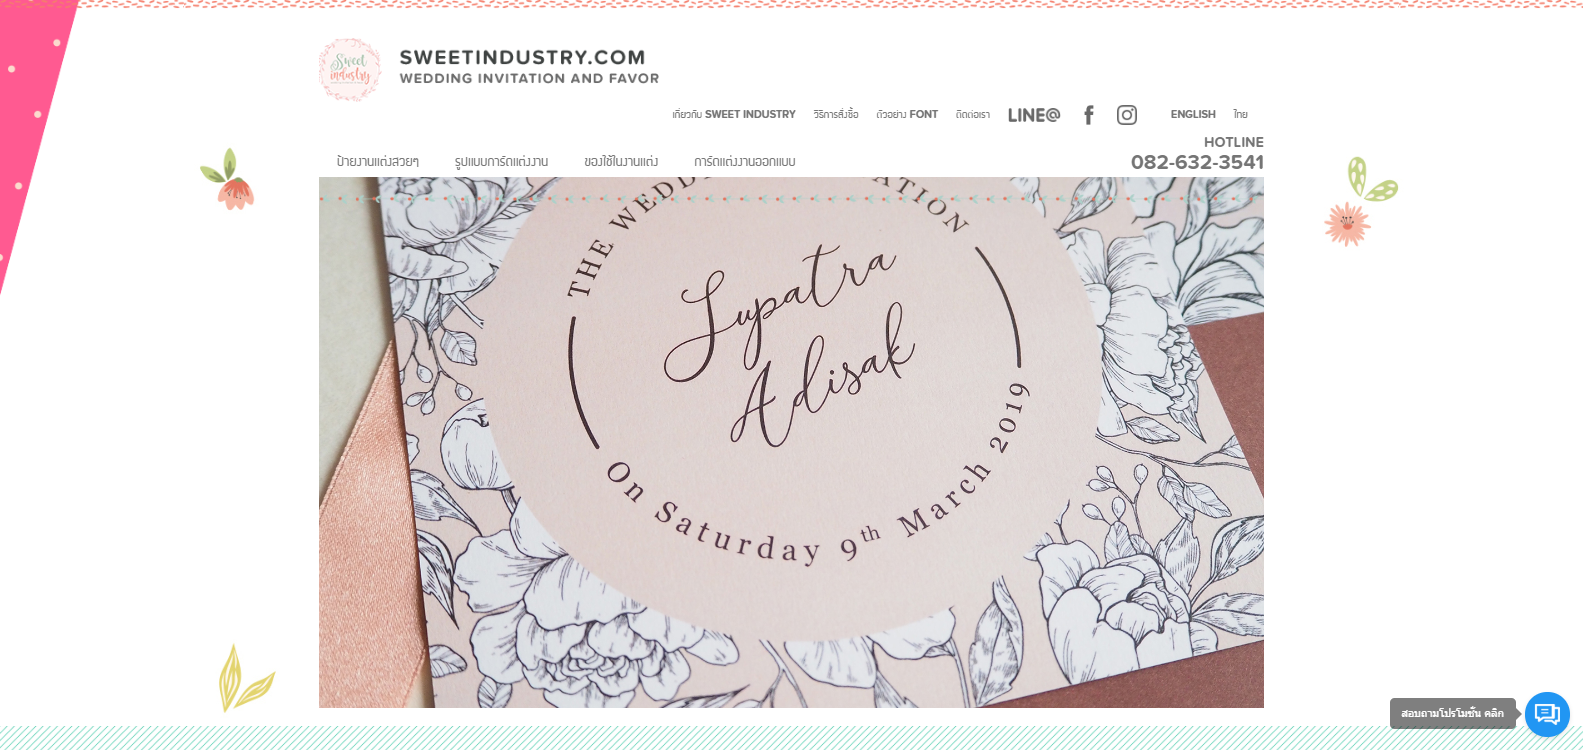Open the Facebook page icon
Screen dimensions: 1583x750
[1089, 115]
